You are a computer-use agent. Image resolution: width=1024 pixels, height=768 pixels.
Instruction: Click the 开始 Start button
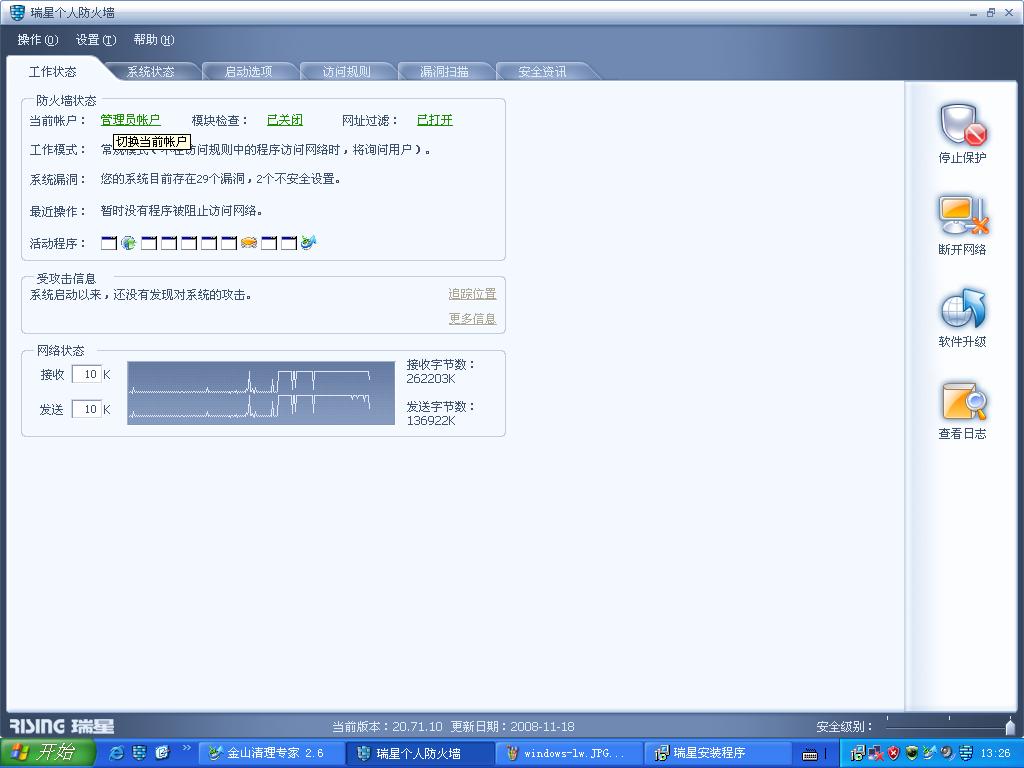tap(46, 753)
